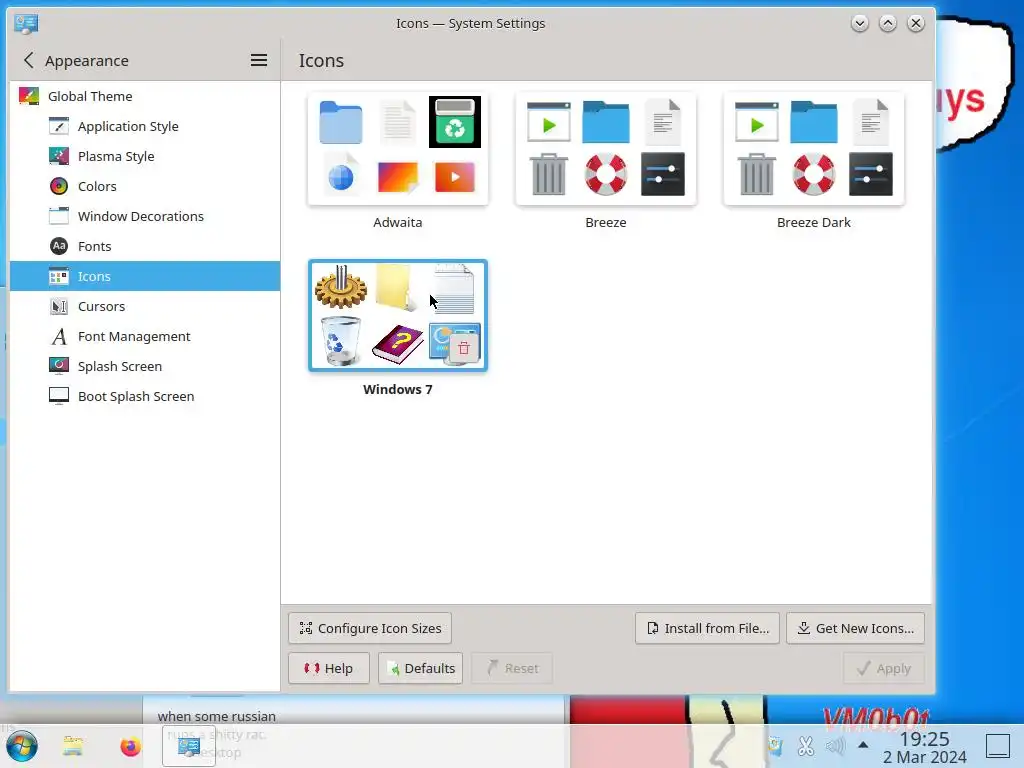The width and height of the screenshot is (1024, 768).
Task: Choose the Windows 7 icon theme thumbnail
Action: point(398,315)
